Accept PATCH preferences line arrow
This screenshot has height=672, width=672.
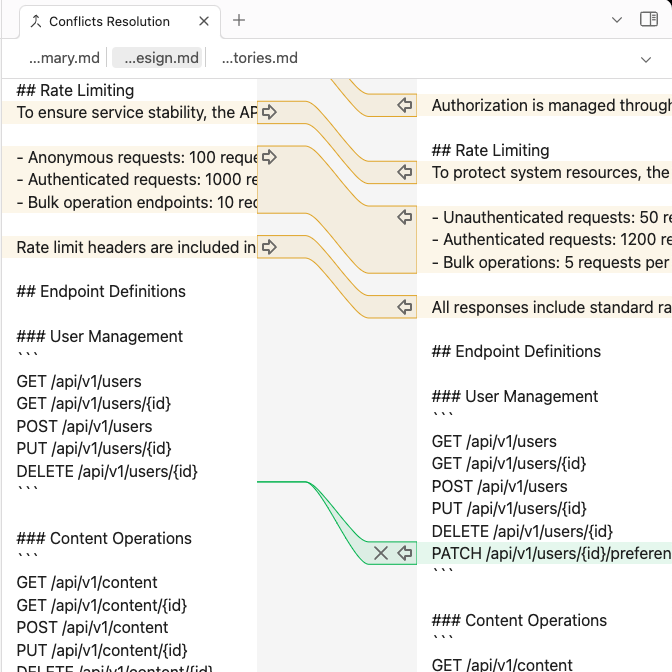[405, 553]
